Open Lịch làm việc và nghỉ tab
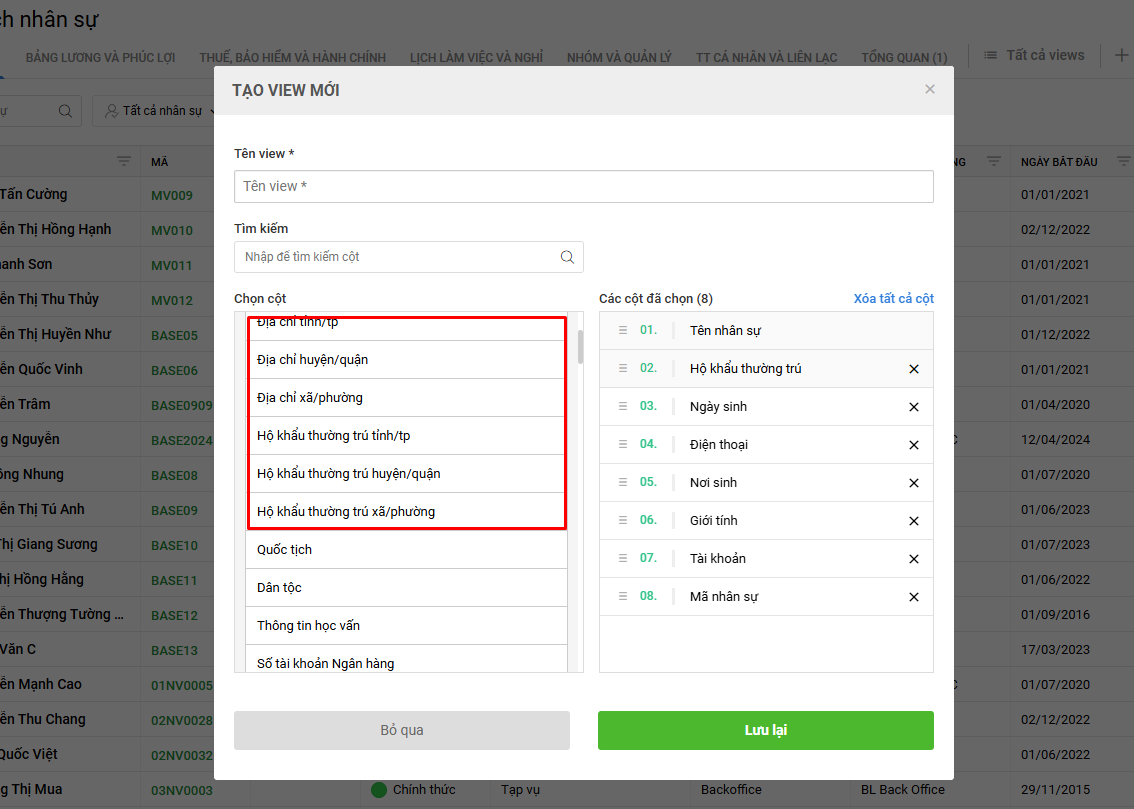 pyautogui.click(x=477, y=57)
